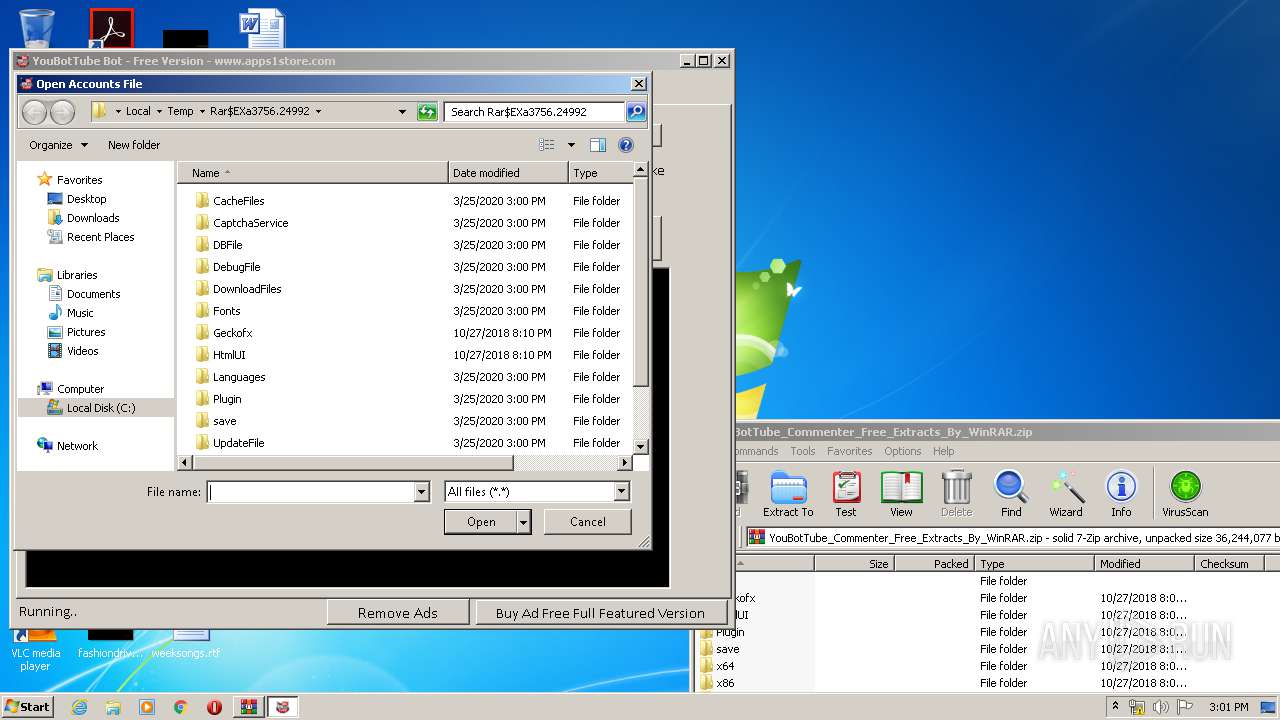Open the Options menu in WinRAR
Screen dimensions: 1280x720
click(x=902, y=451)
